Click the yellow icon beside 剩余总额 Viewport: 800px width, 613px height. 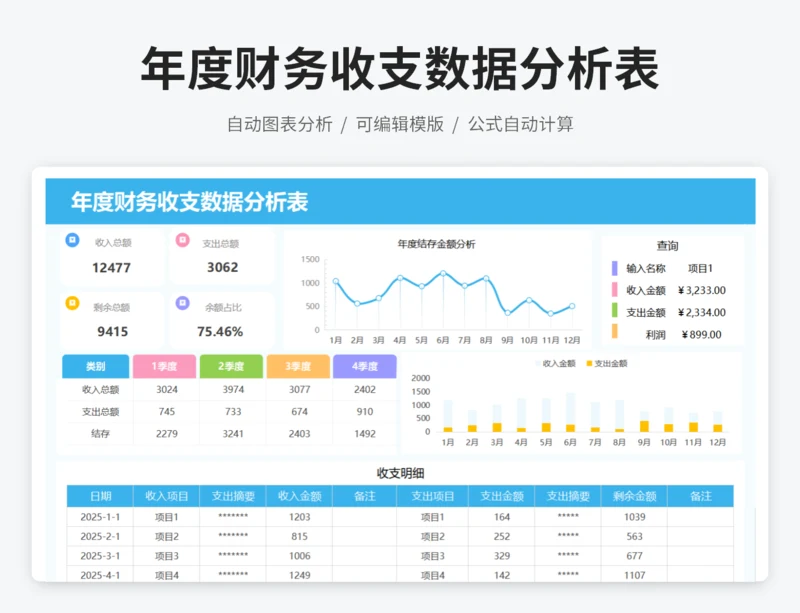pos(72,303)
